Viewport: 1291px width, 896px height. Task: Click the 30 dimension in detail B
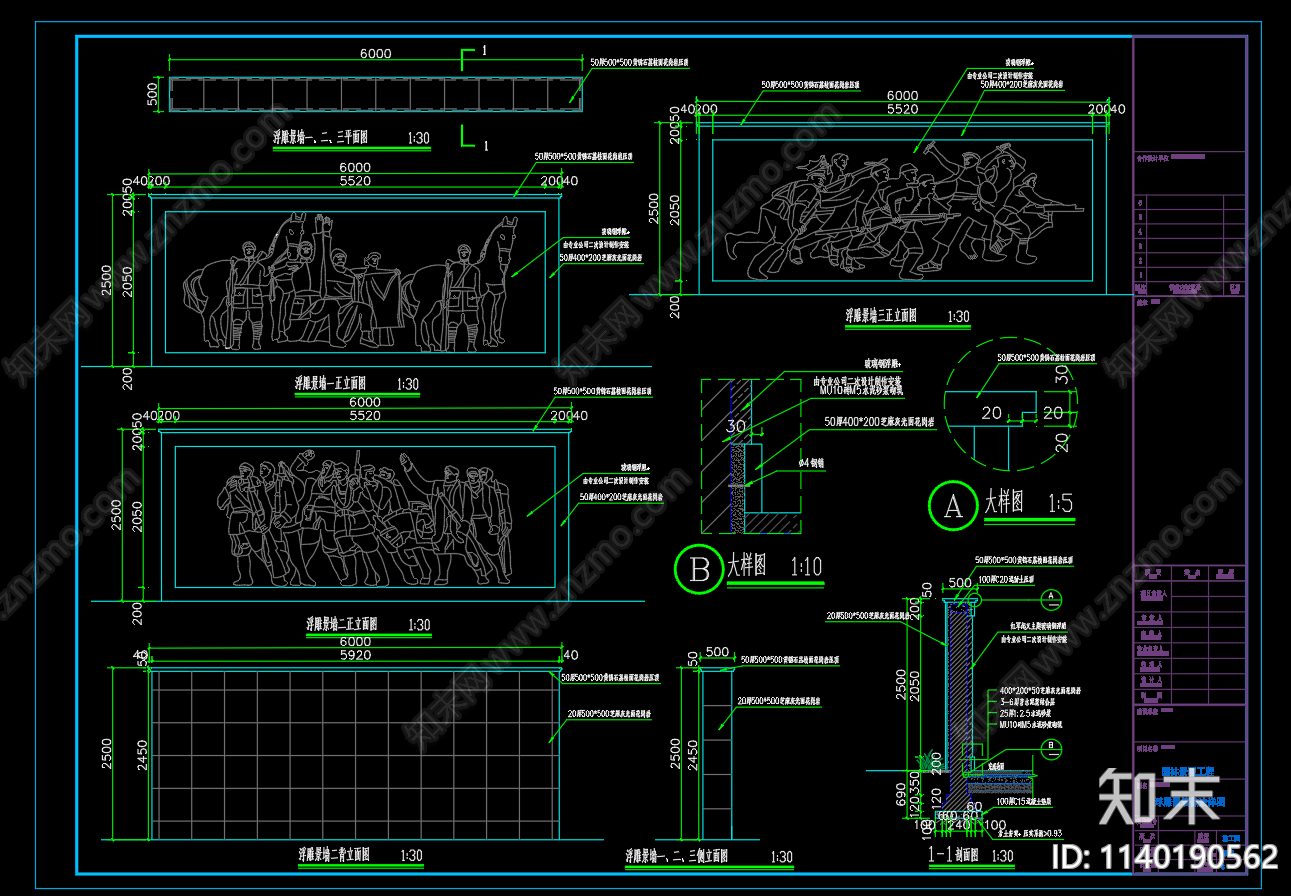click(x=736, y=426)
